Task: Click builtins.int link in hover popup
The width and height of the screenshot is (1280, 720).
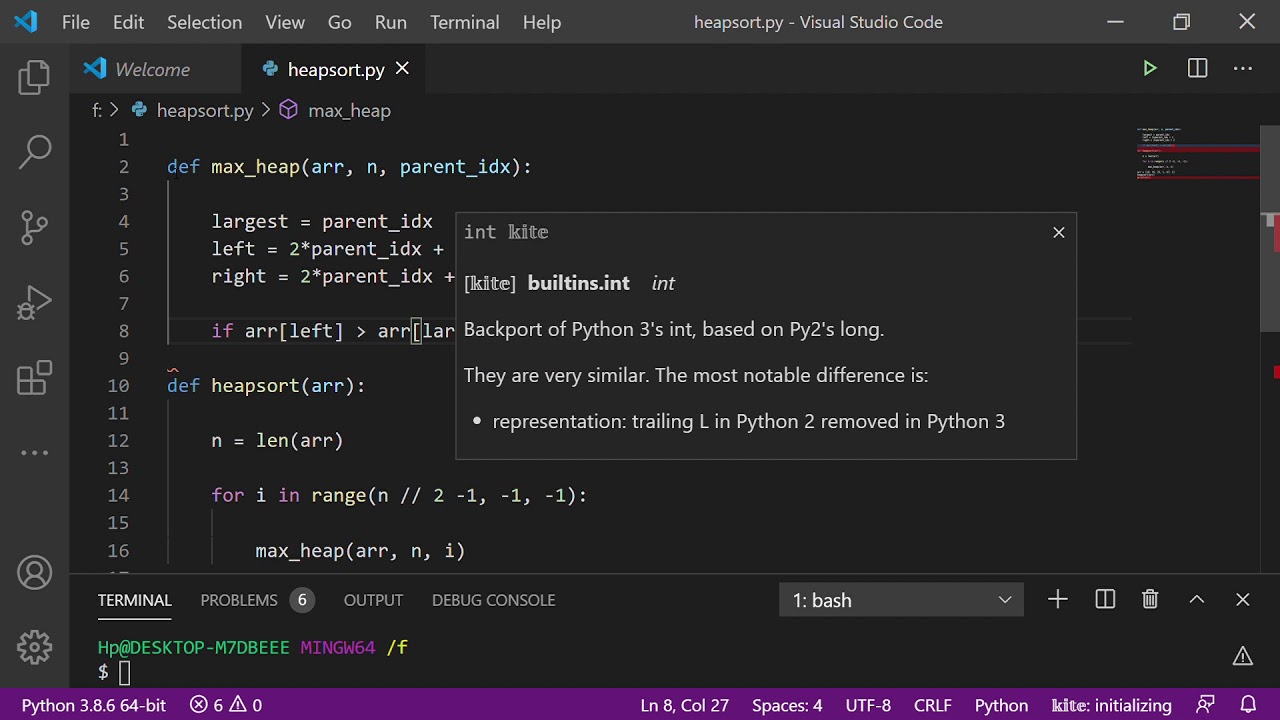Action: pyautogui.click(x=578, y=283)
